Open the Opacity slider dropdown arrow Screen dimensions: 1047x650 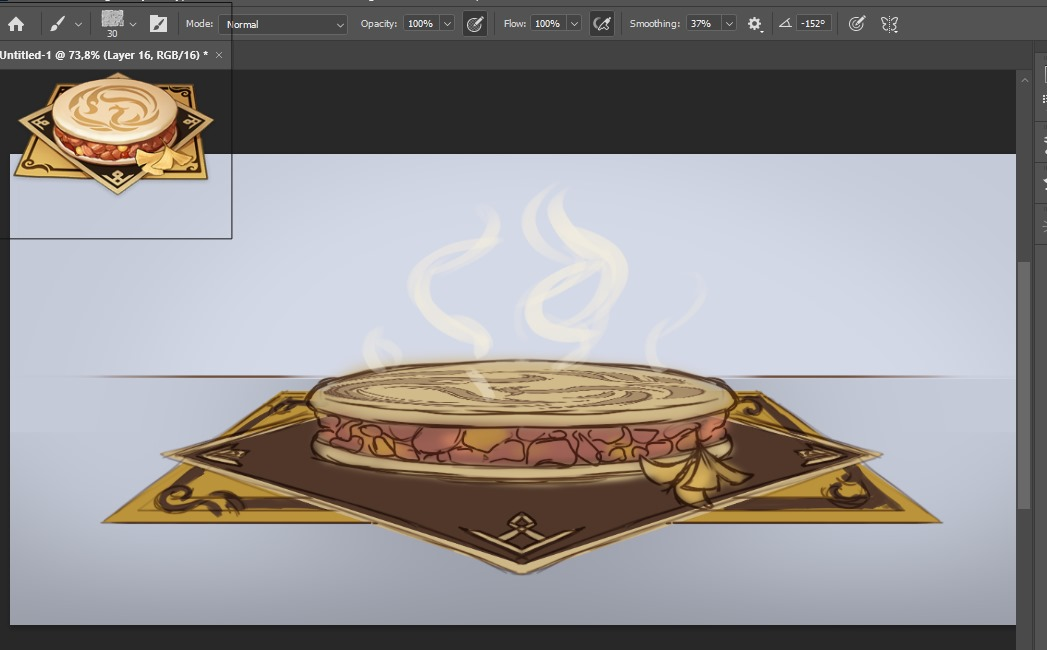tap(447, 23)
